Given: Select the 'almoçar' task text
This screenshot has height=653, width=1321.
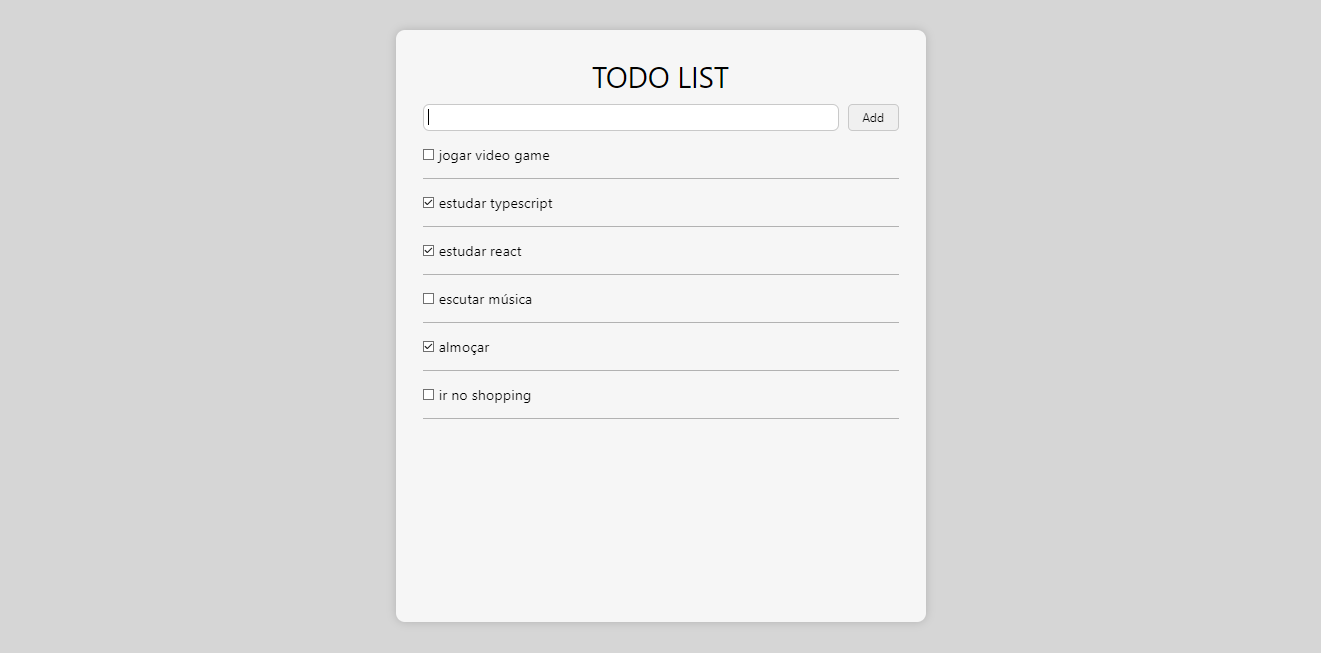Looking at the screenshot, I should point(463,347).
